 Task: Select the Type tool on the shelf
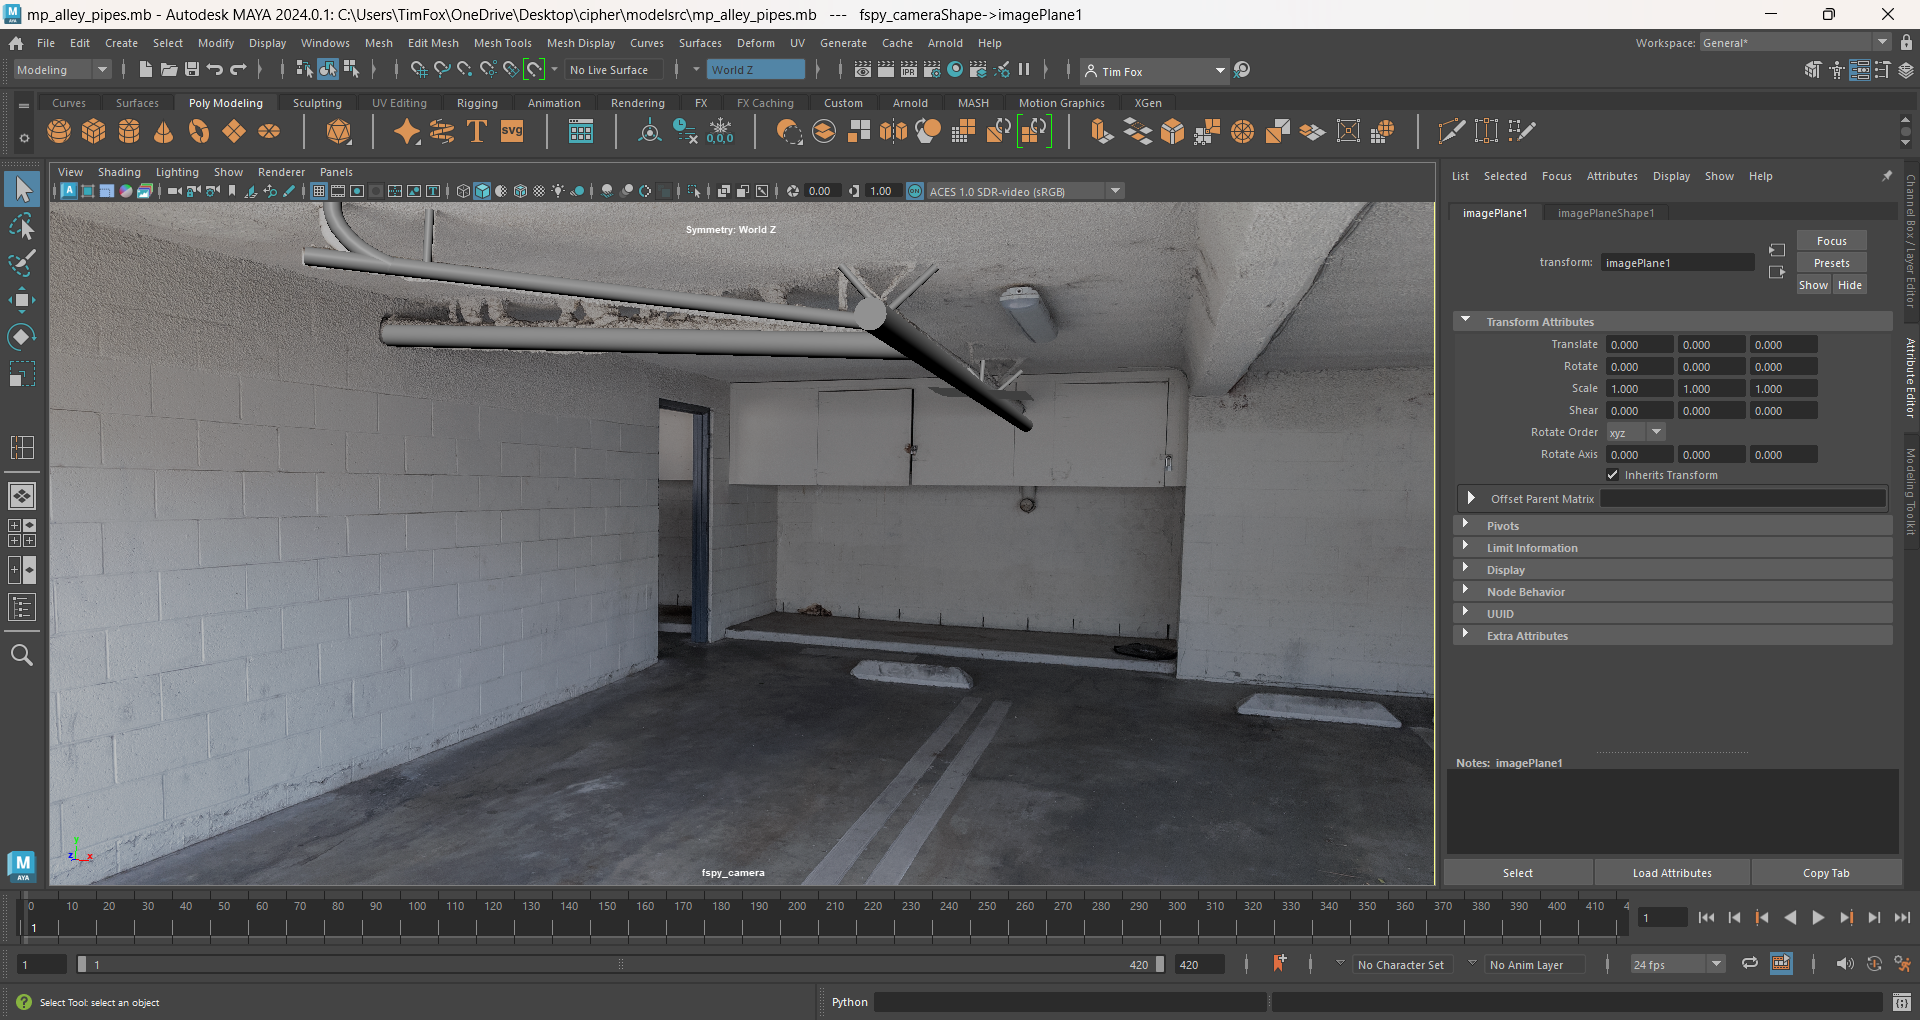(x=476, y=131)
